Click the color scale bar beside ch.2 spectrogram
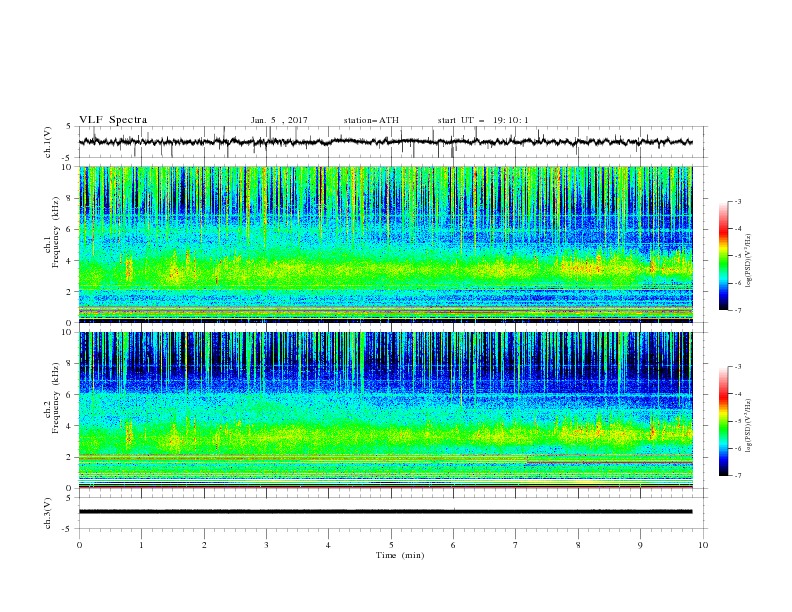This screenshot has width=792, height=612. click(x=723, y=421)
